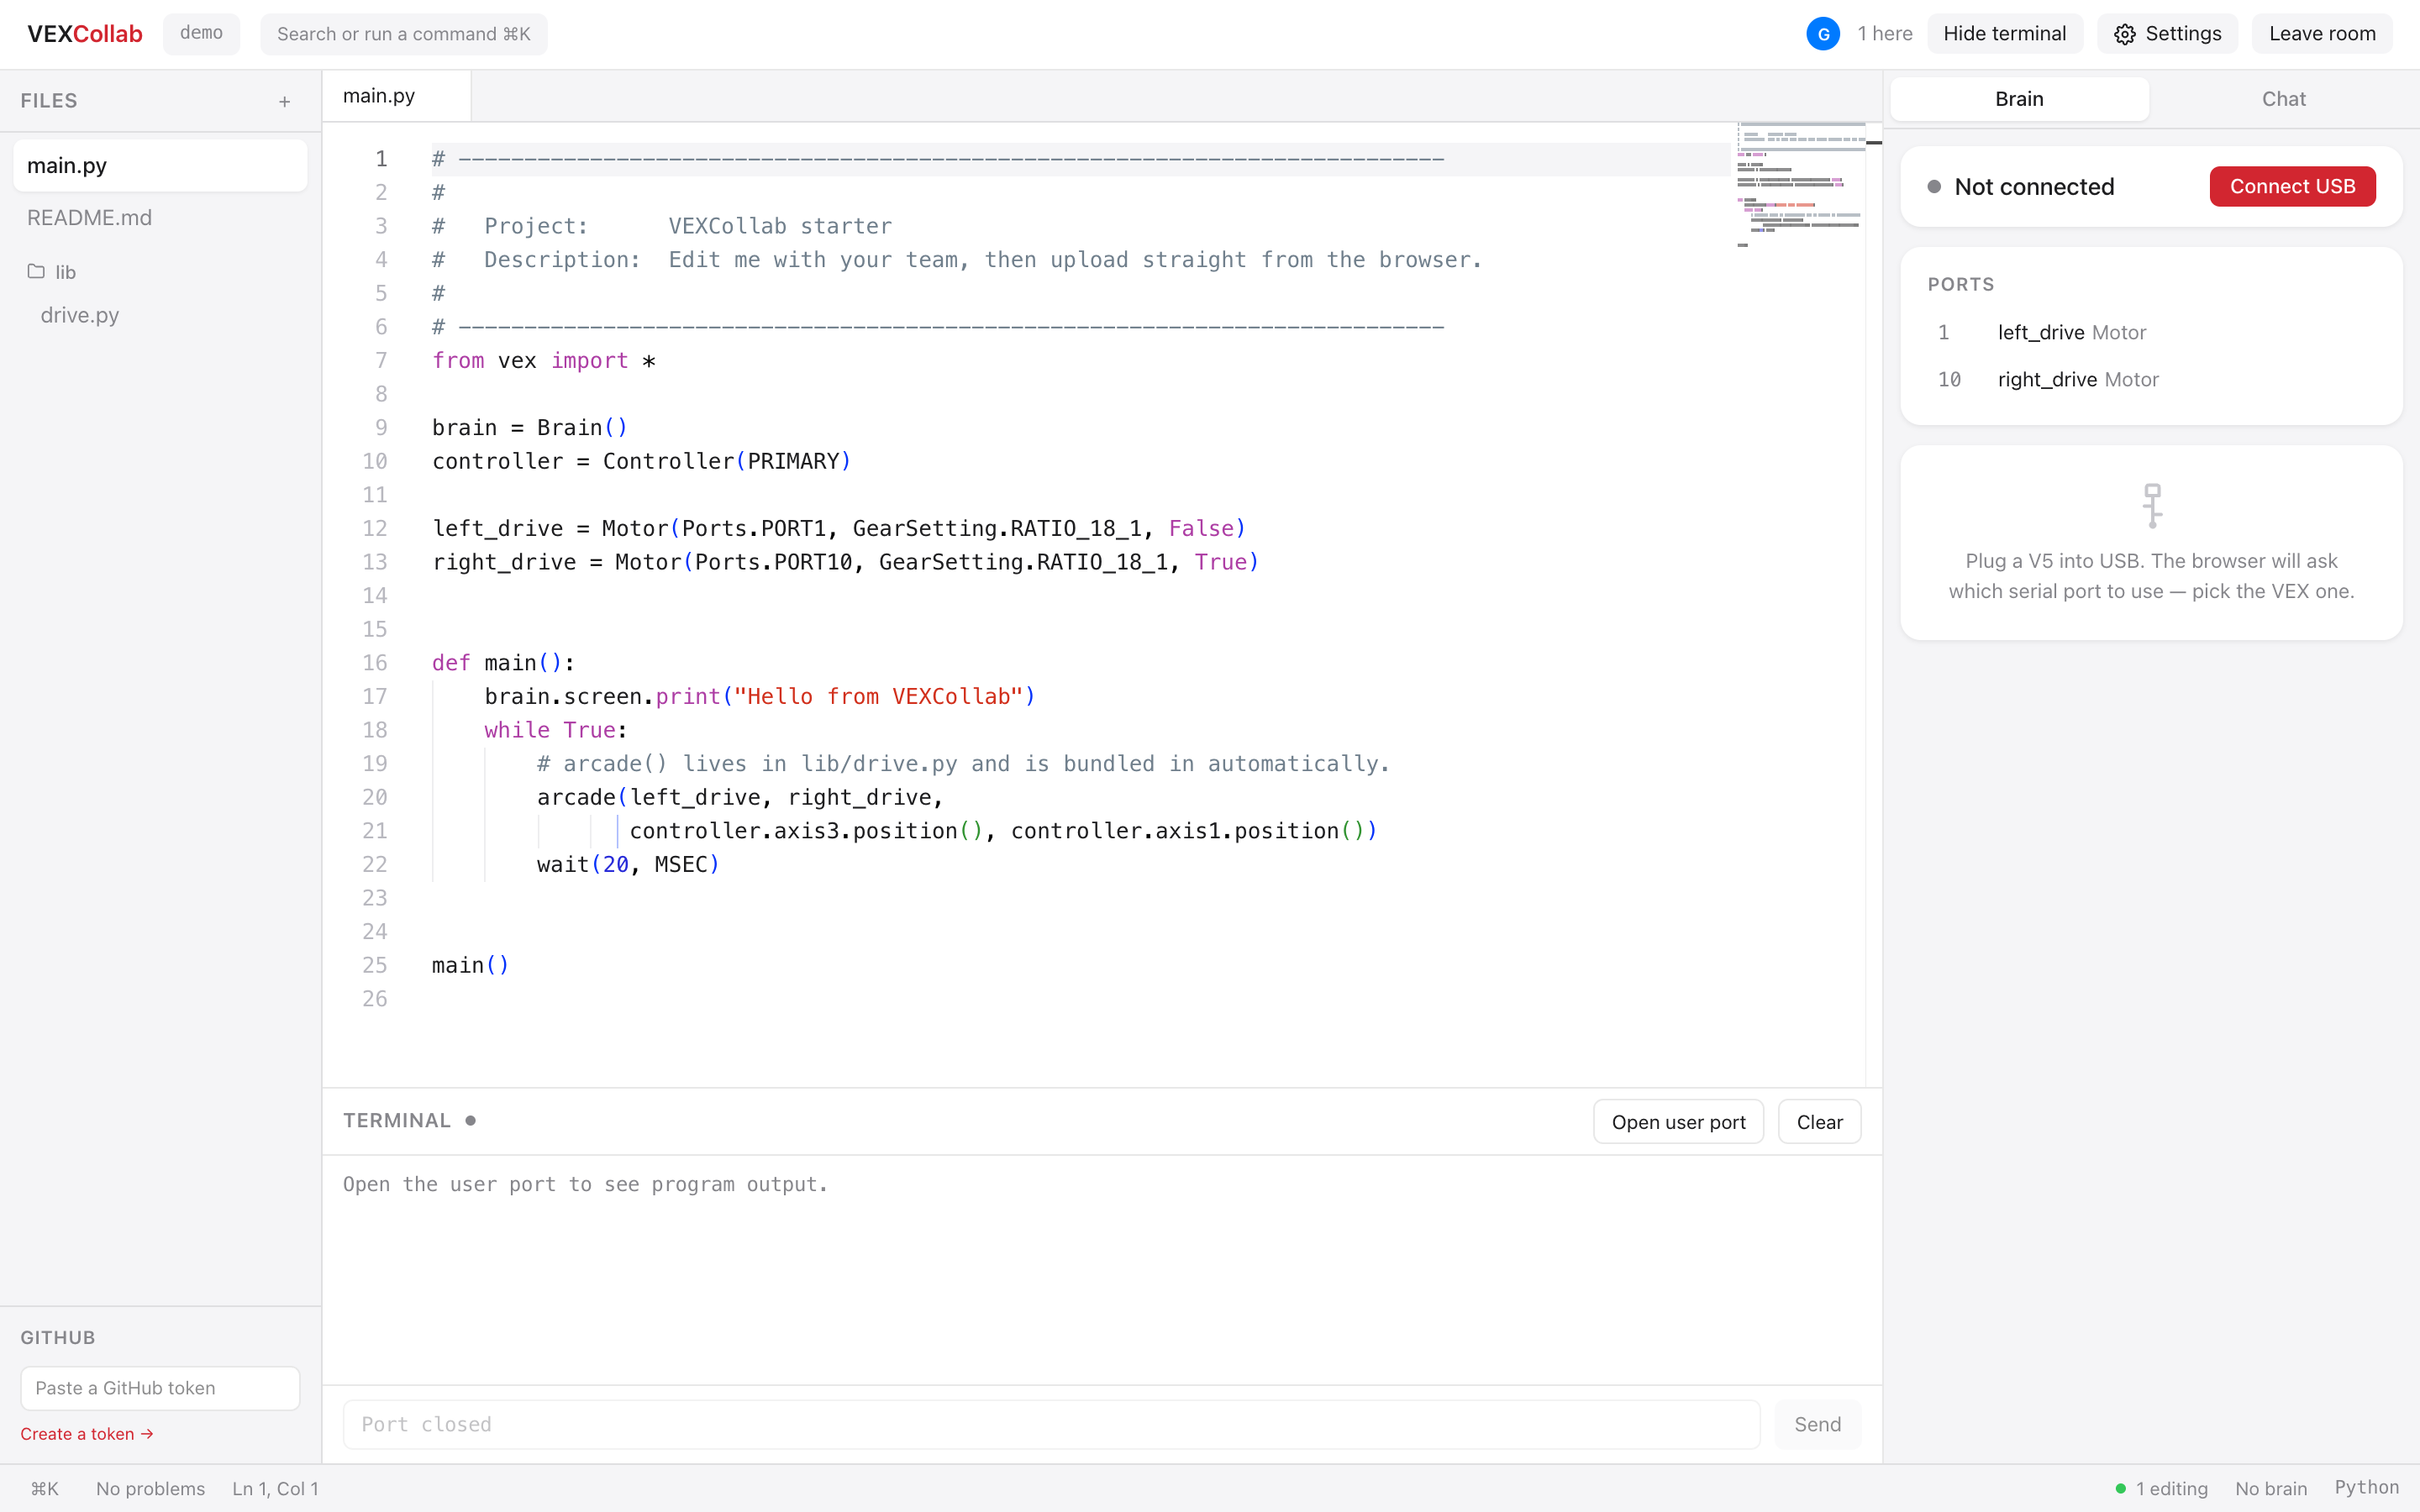
Task: Hide the terminal panel
Action: tap(2004, 34)
